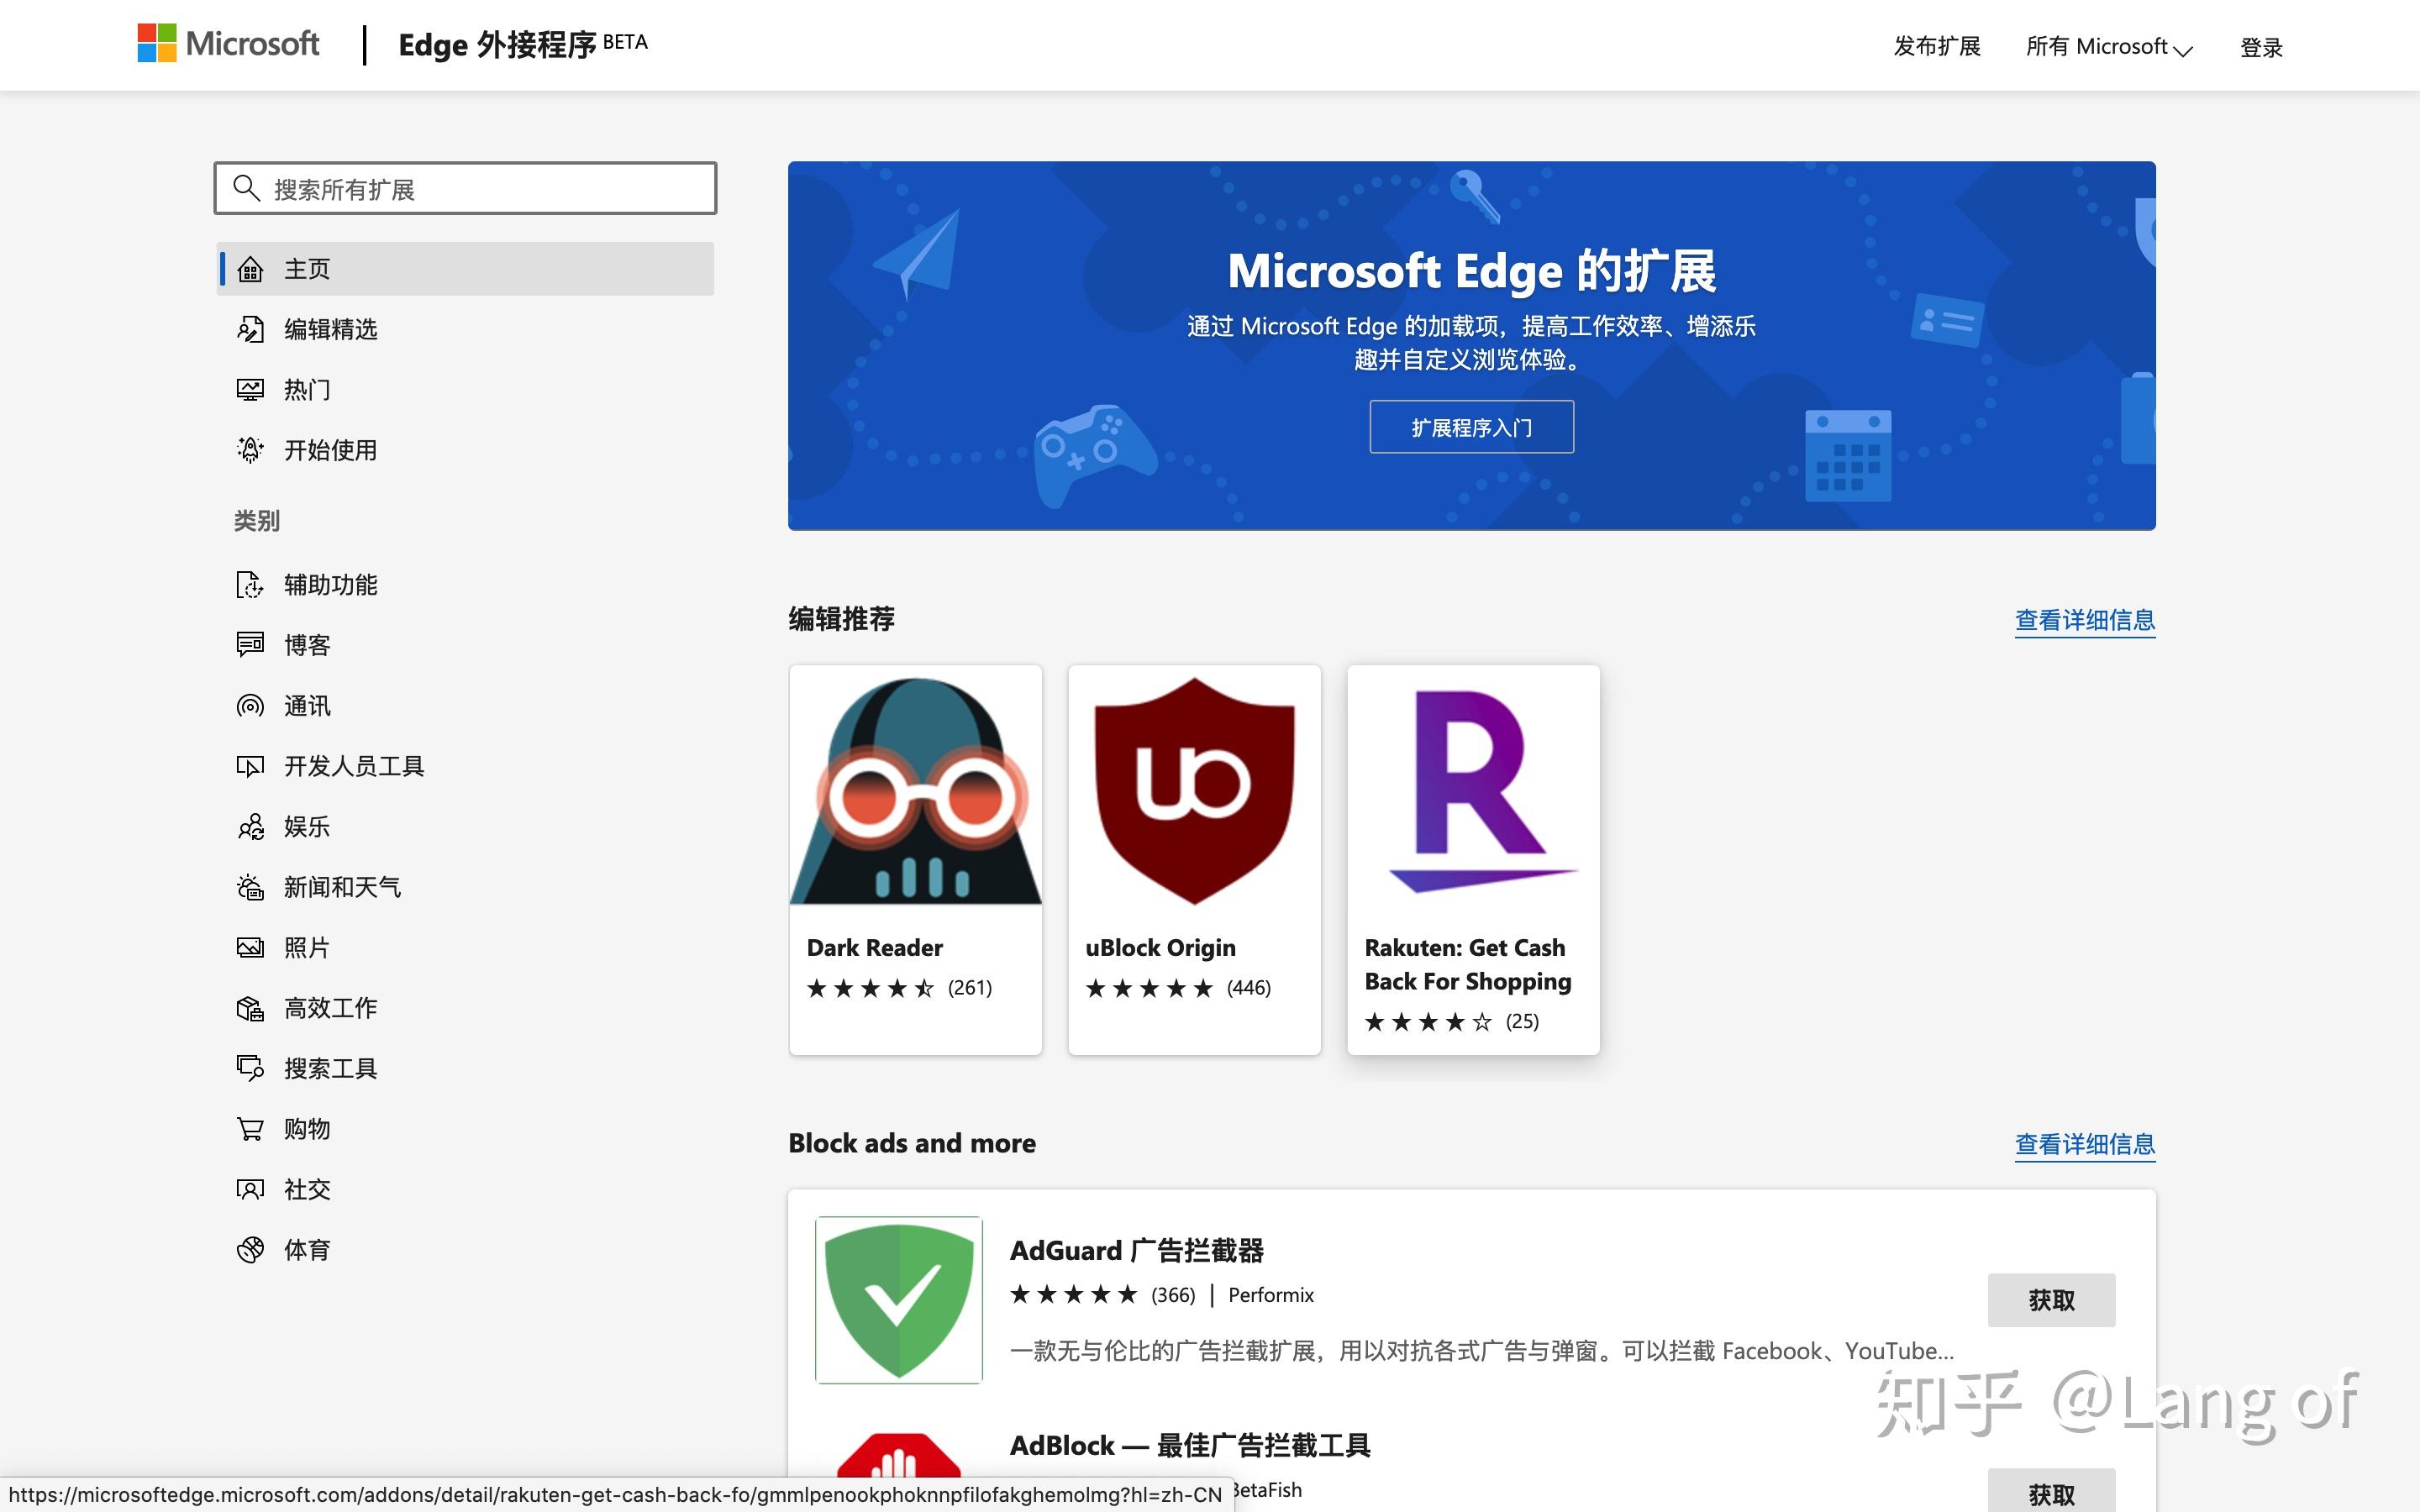Viewport: 2420px width, 1512px height.
Task: Select the 体育 category
Action: tap(307, 1249)
